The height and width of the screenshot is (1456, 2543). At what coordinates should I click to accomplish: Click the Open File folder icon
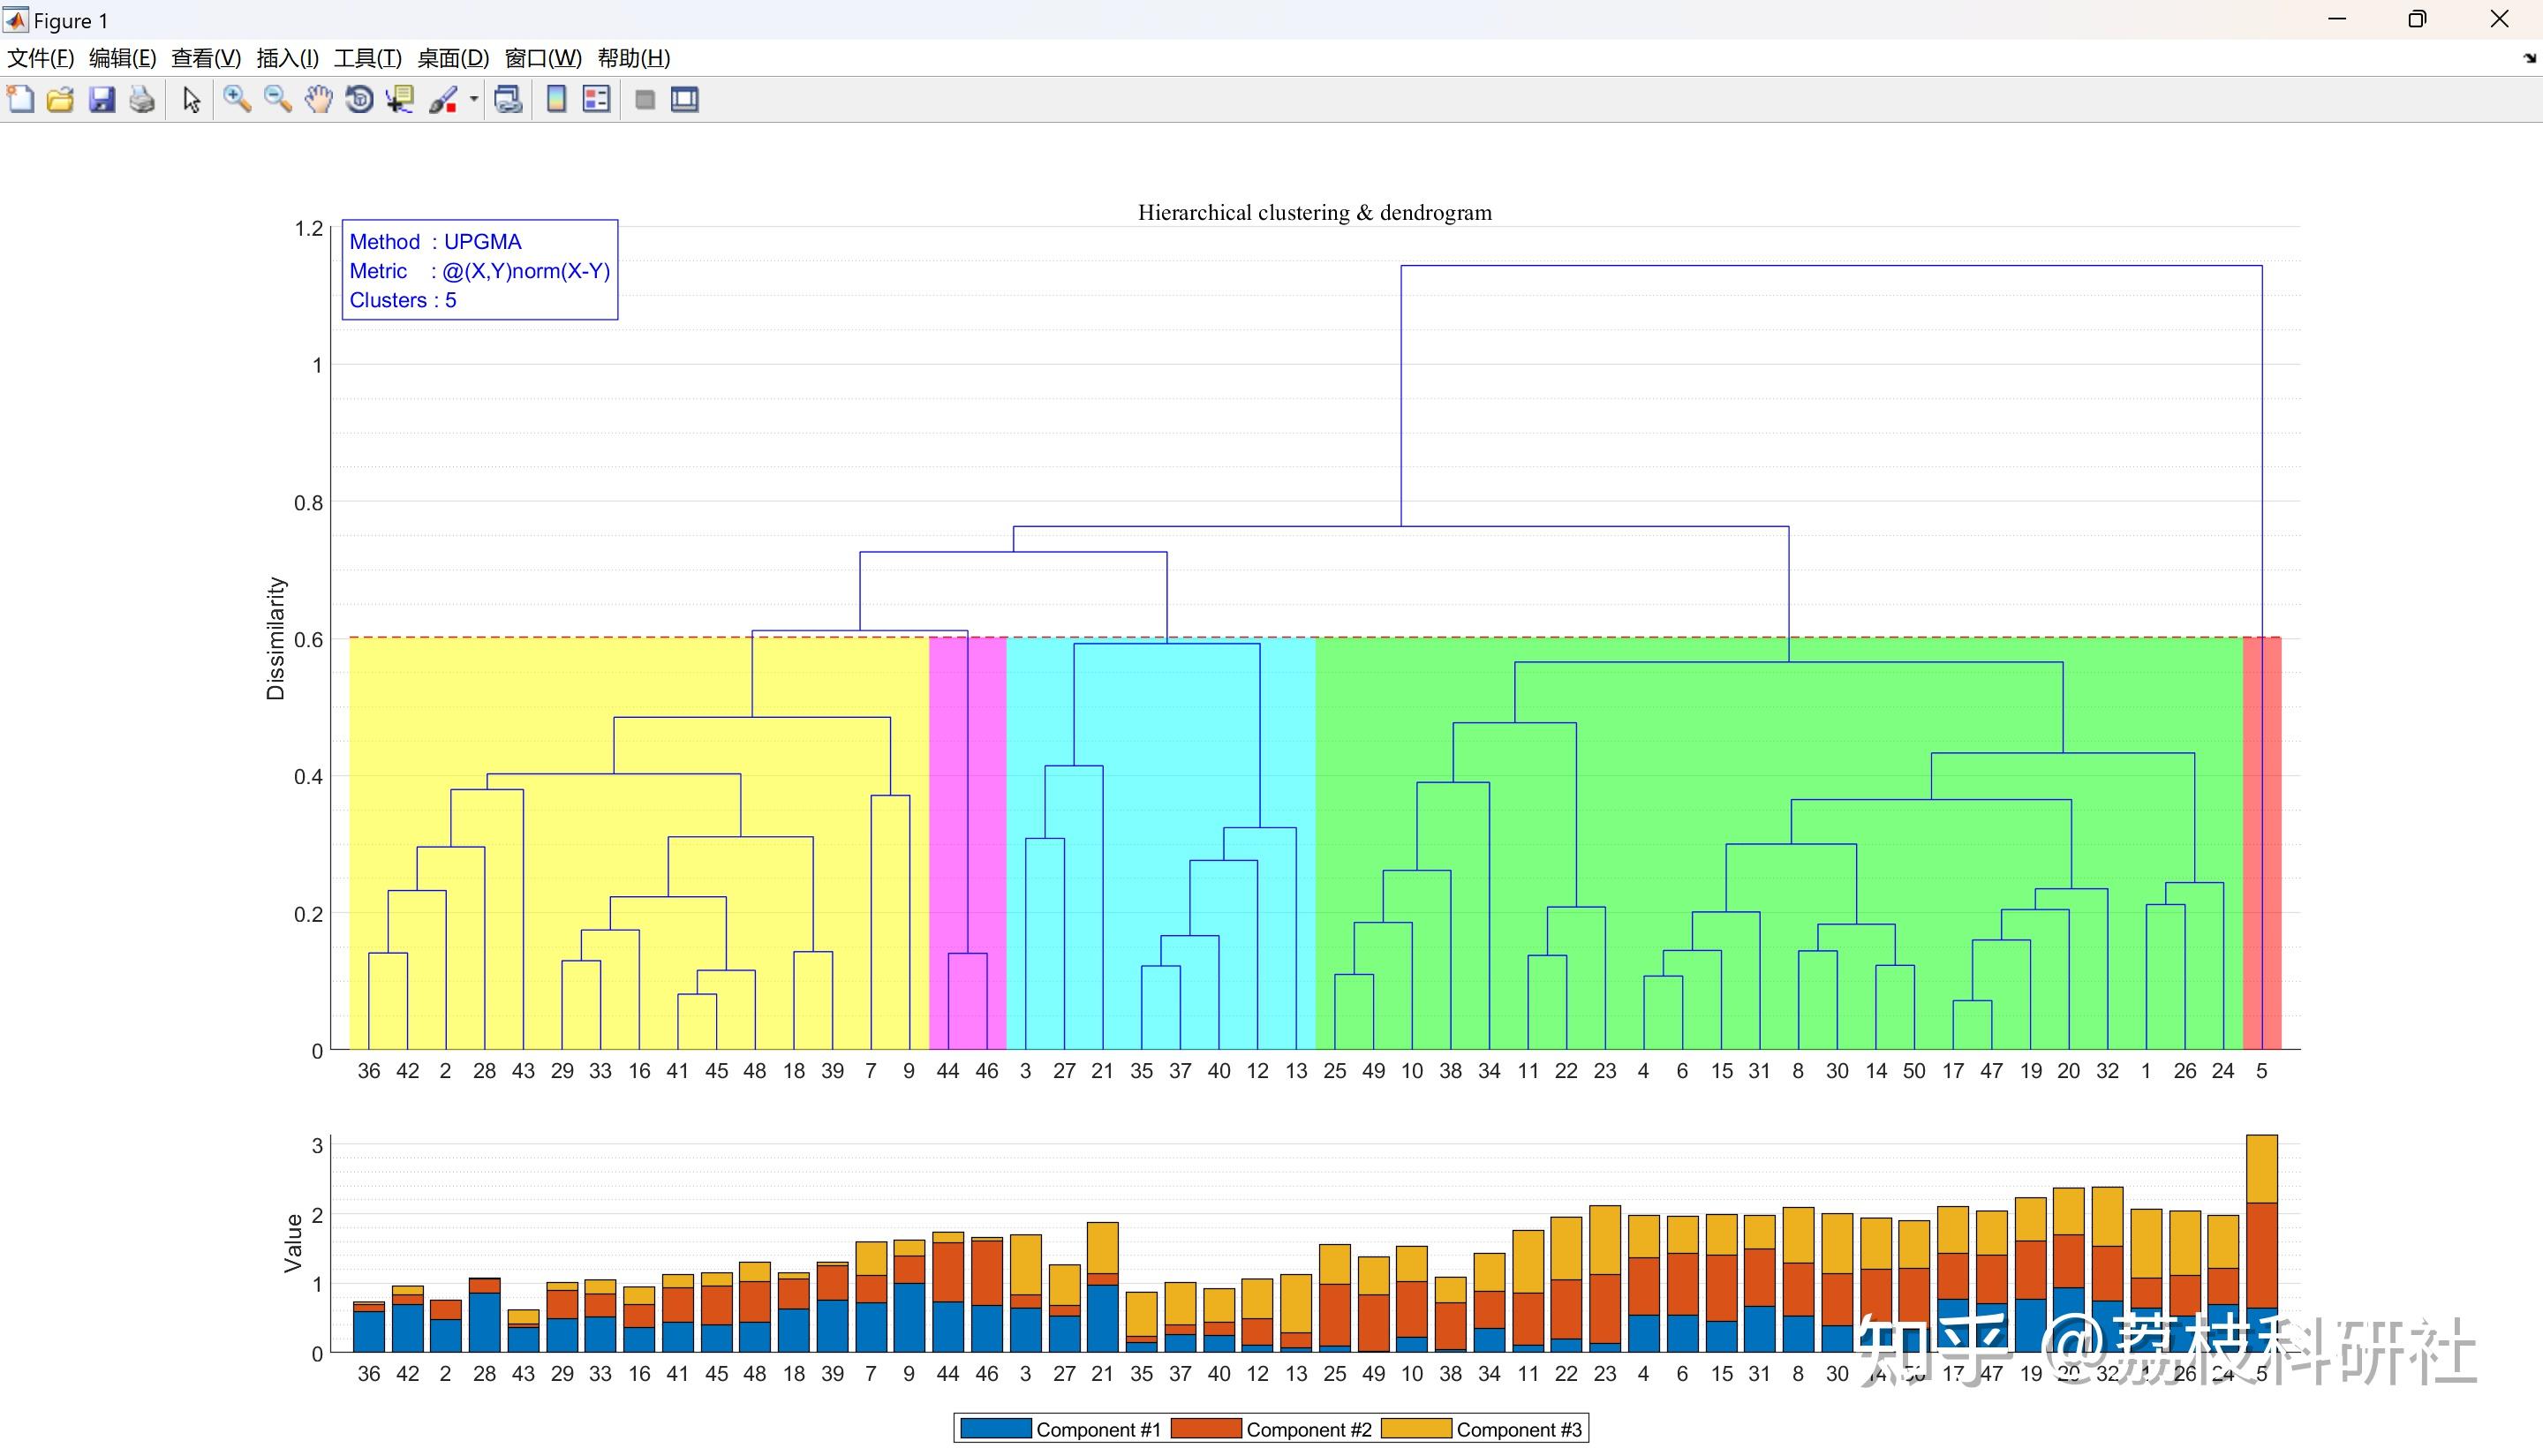[60, 99]
